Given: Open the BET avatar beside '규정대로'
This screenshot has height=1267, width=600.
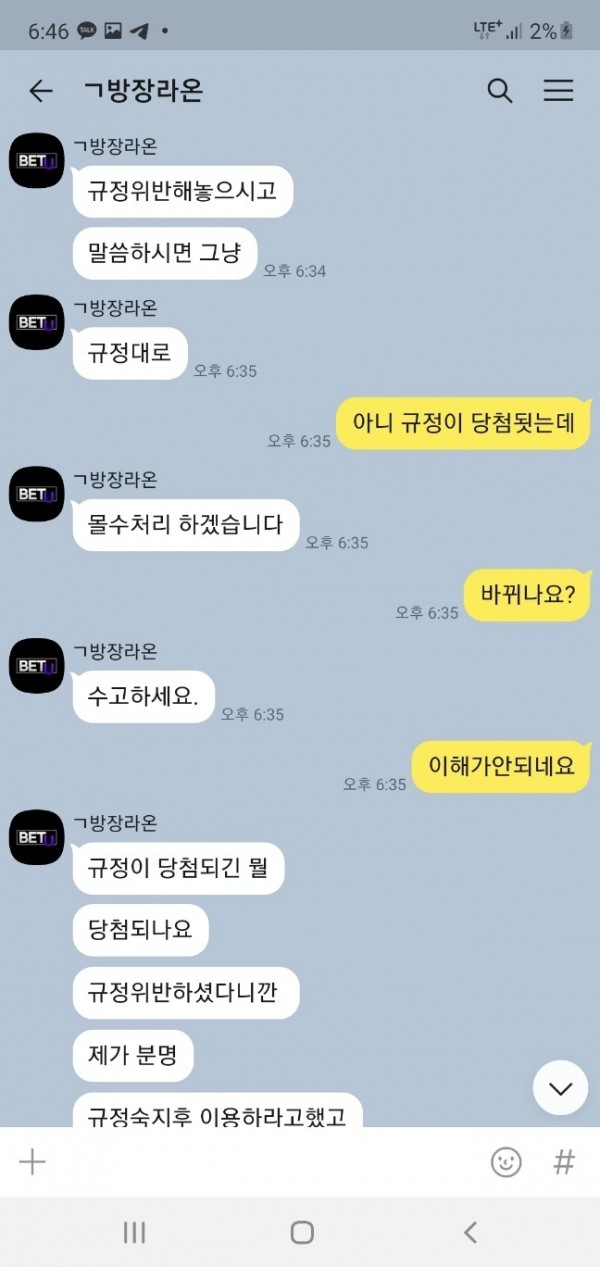Looking at the screenshot, I should (37, 322).
